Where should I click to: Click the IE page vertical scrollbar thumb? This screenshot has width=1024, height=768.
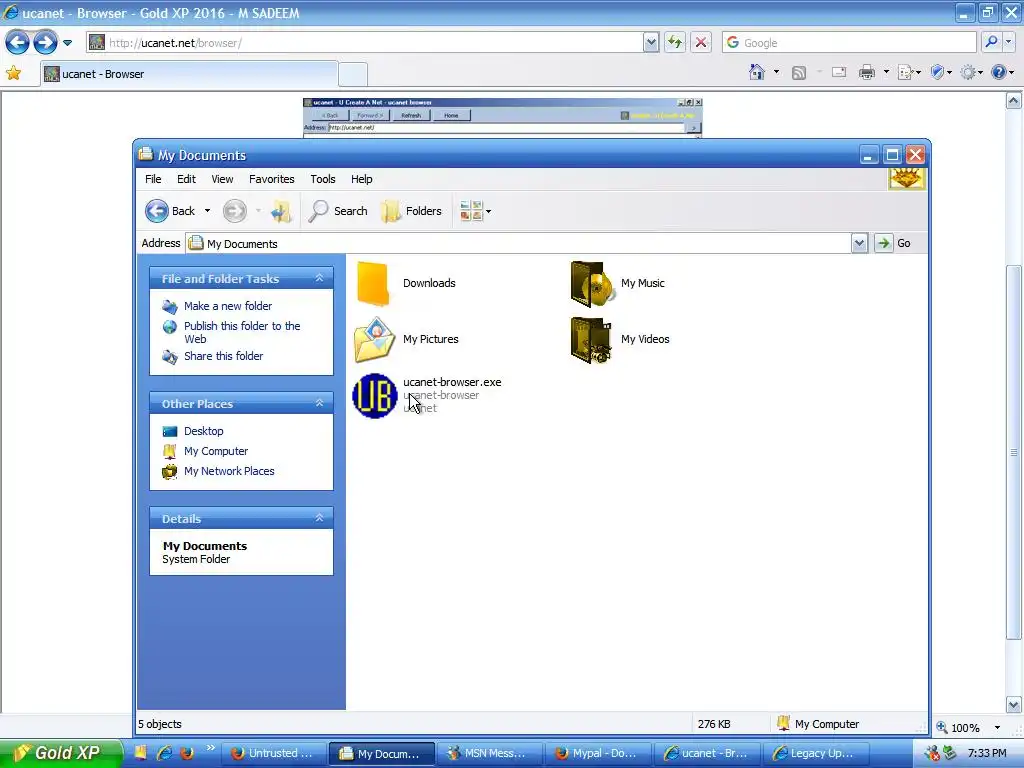tap(1014, 452)
